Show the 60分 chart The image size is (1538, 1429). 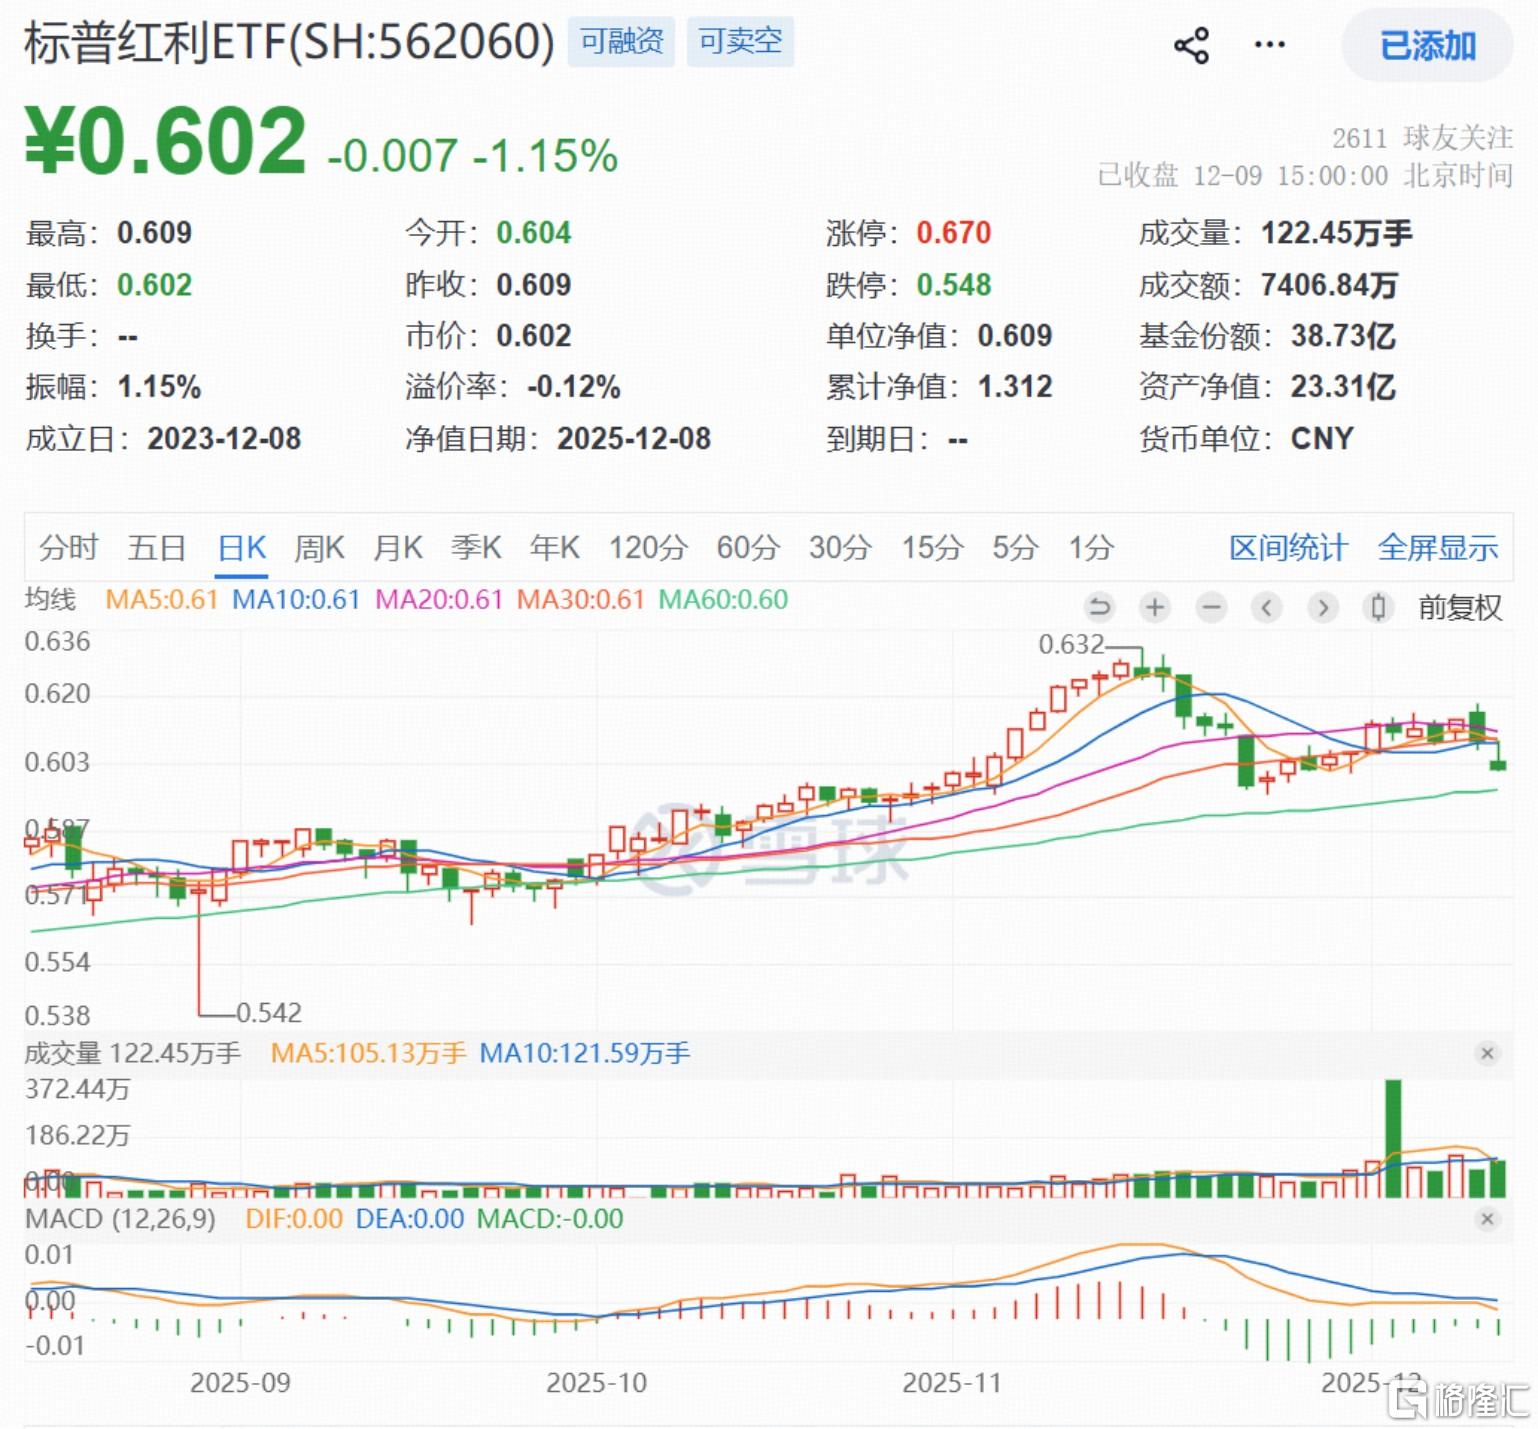748,547
